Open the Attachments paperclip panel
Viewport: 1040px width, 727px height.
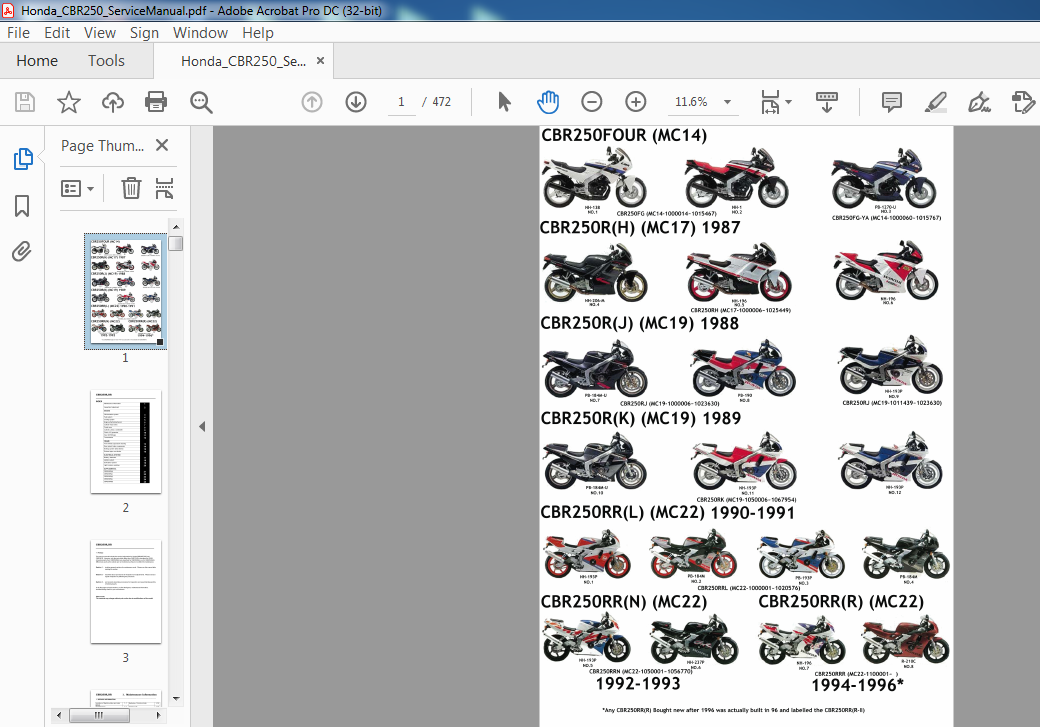point(22,251)
